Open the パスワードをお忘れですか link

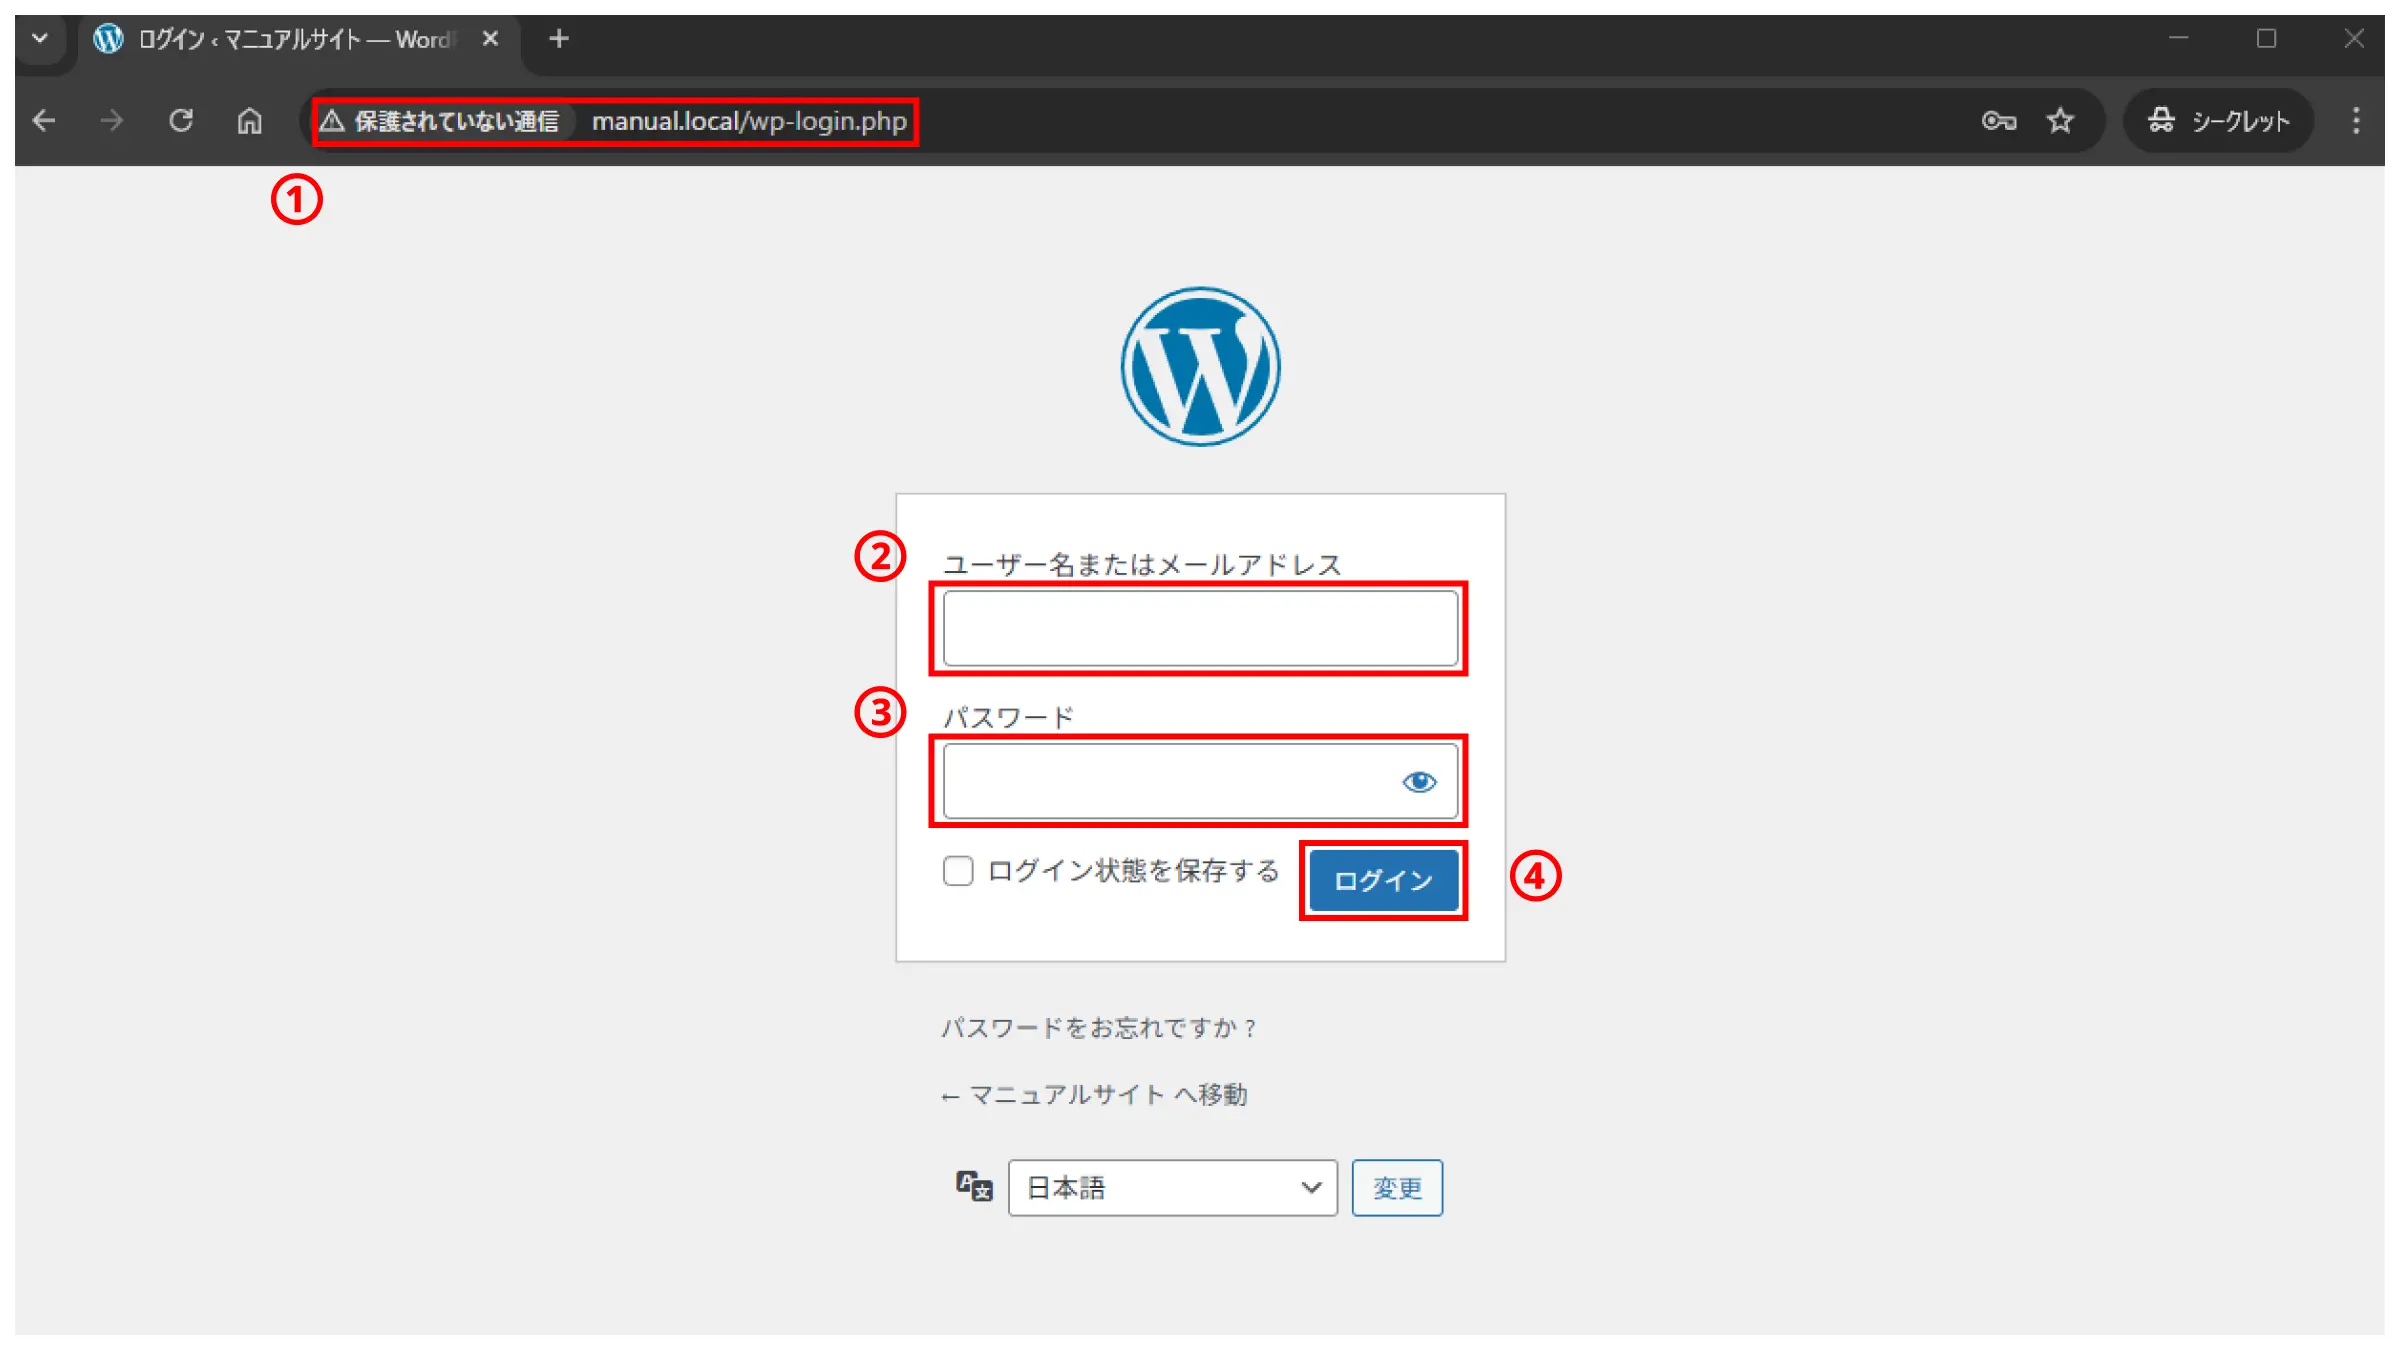pos(1098,1028)
